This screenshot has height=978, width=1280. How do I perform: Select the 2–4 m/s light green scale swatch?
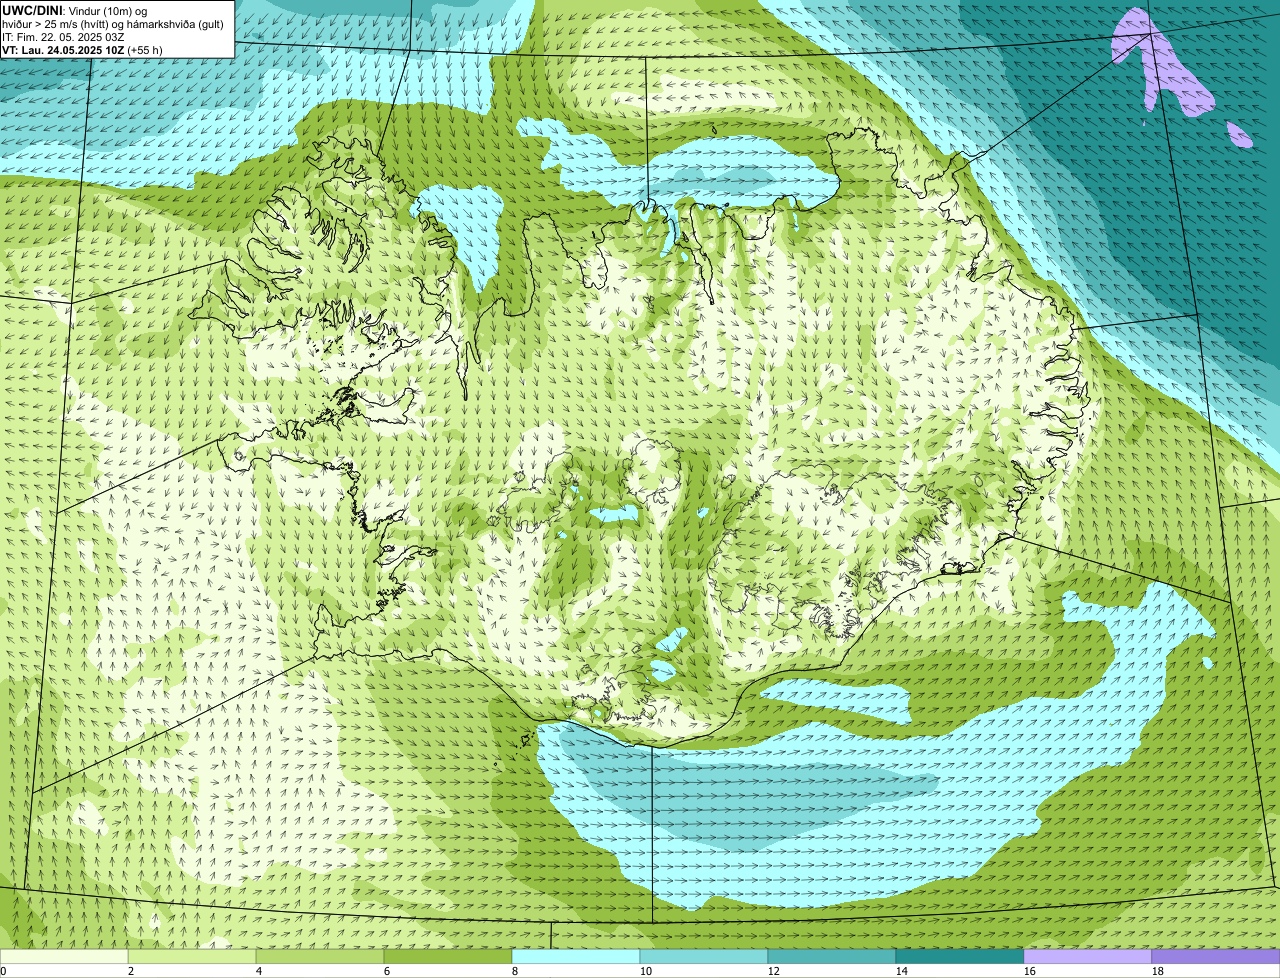[x=192, y=957]
